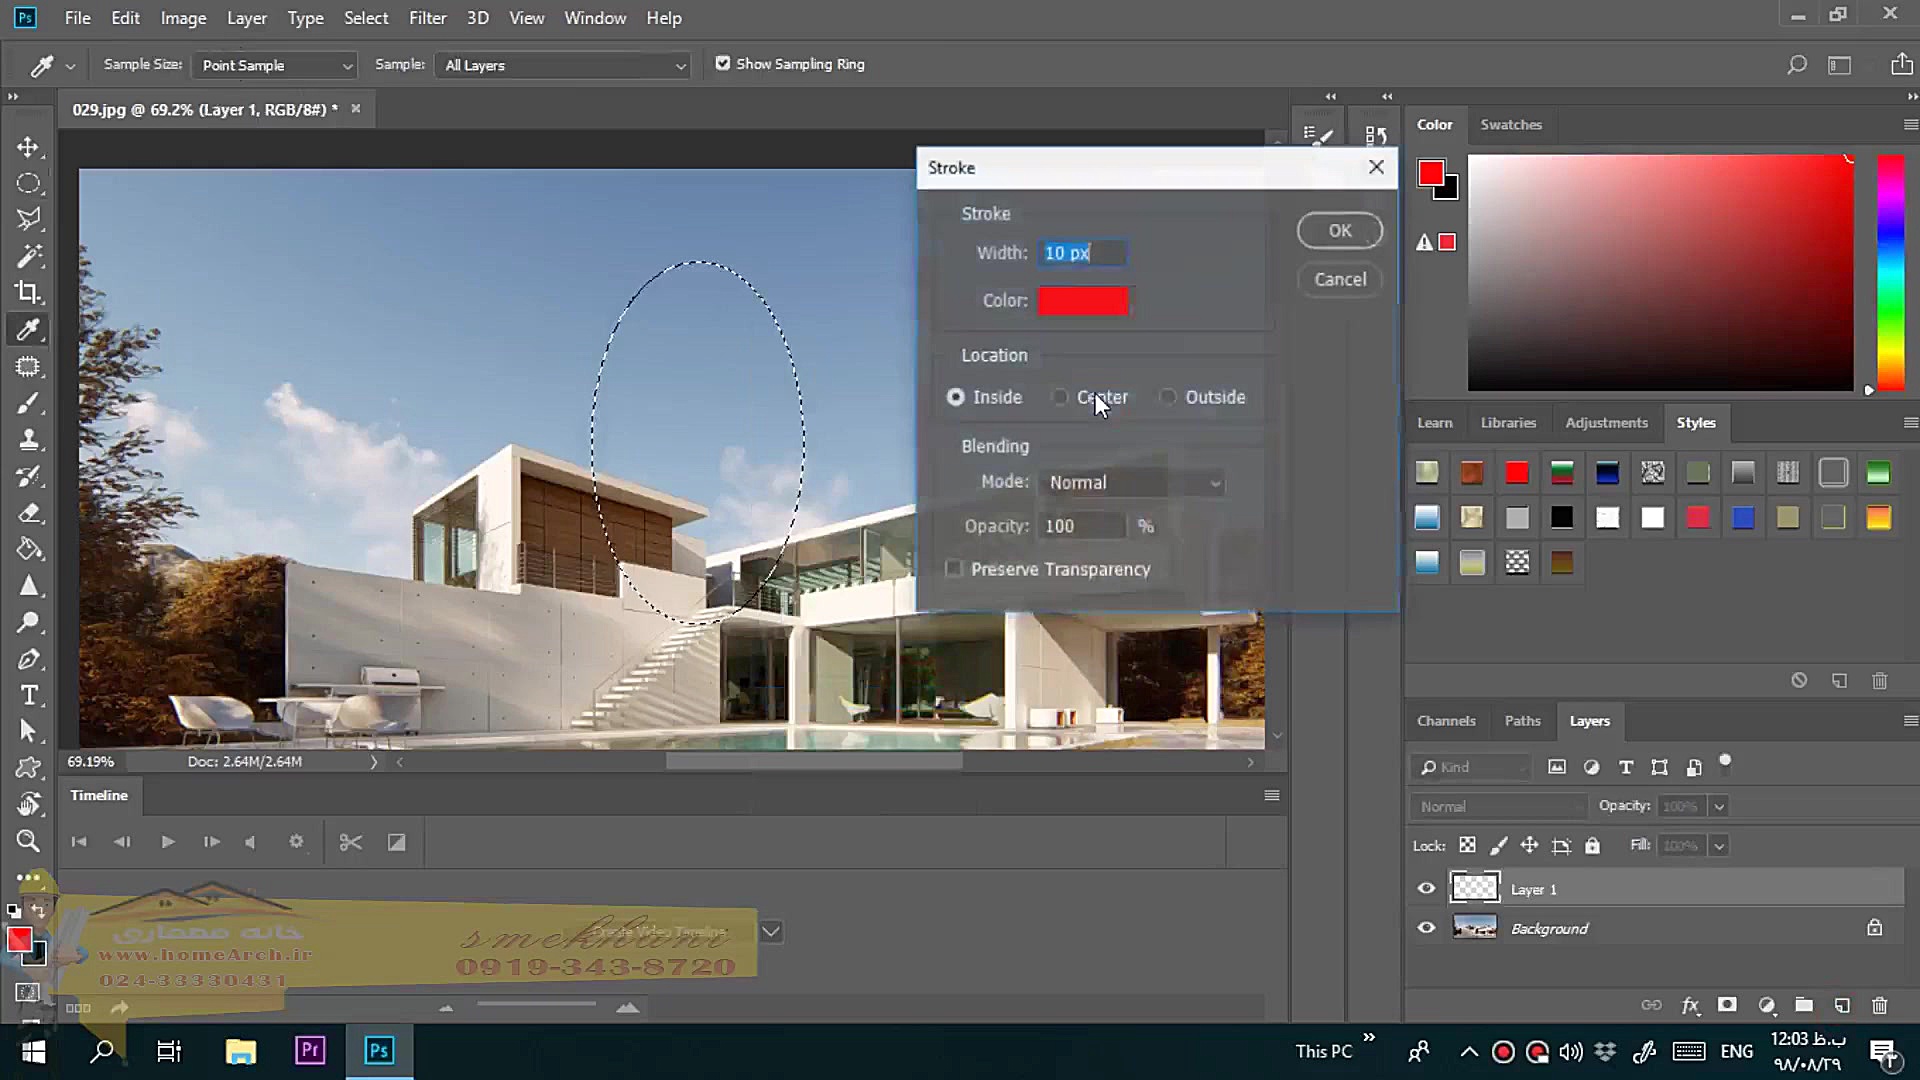Select the Horizontal Type tool

28,695
